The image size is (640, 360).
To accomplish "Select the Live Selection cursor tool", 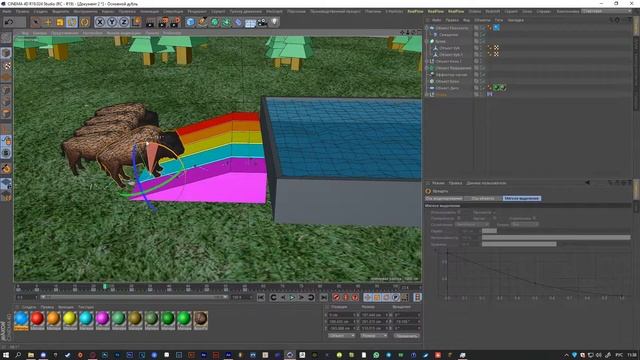I will pos(36,22).
